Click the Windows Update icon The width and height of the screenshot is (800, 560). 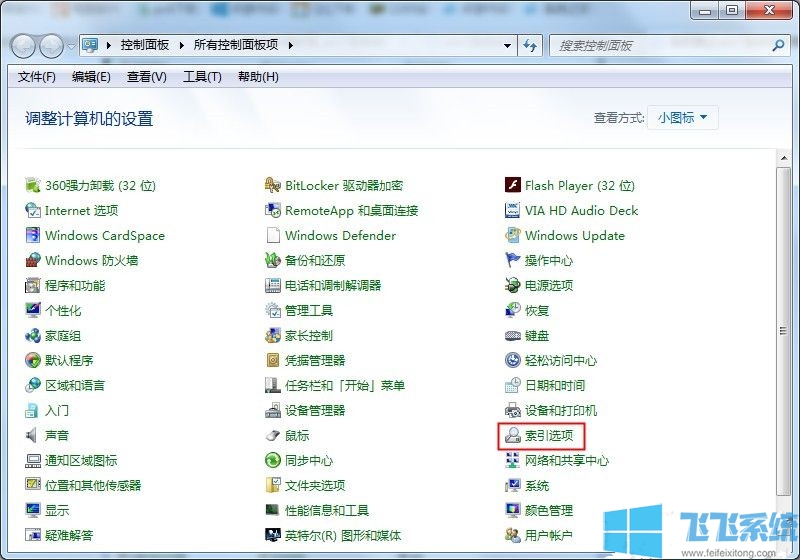pos(513,235)
